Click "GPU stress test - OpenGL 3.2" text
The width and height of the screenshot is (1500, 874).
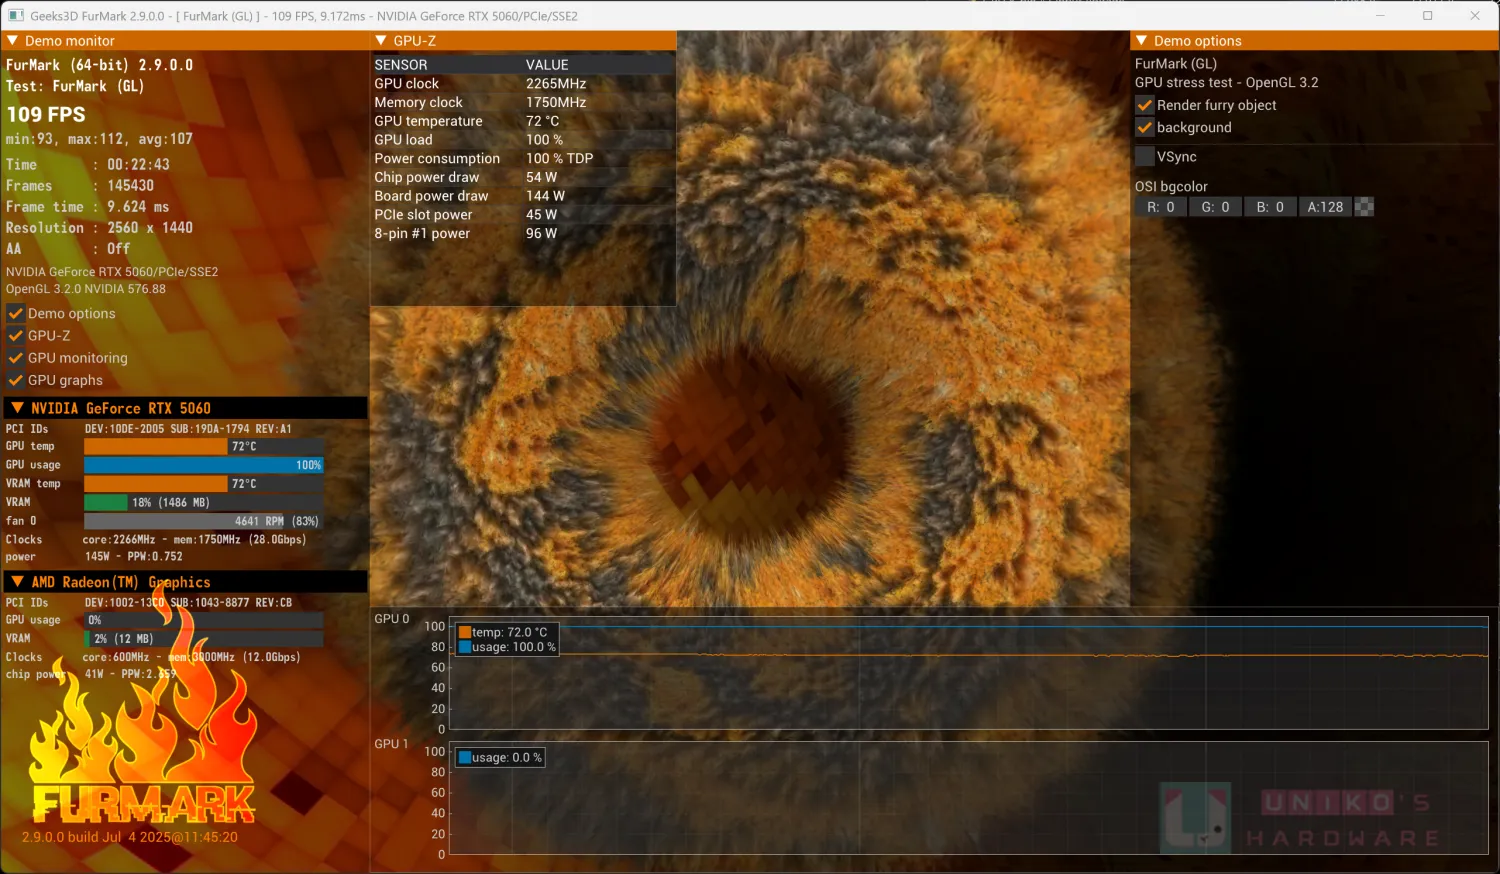[1227, 83]
